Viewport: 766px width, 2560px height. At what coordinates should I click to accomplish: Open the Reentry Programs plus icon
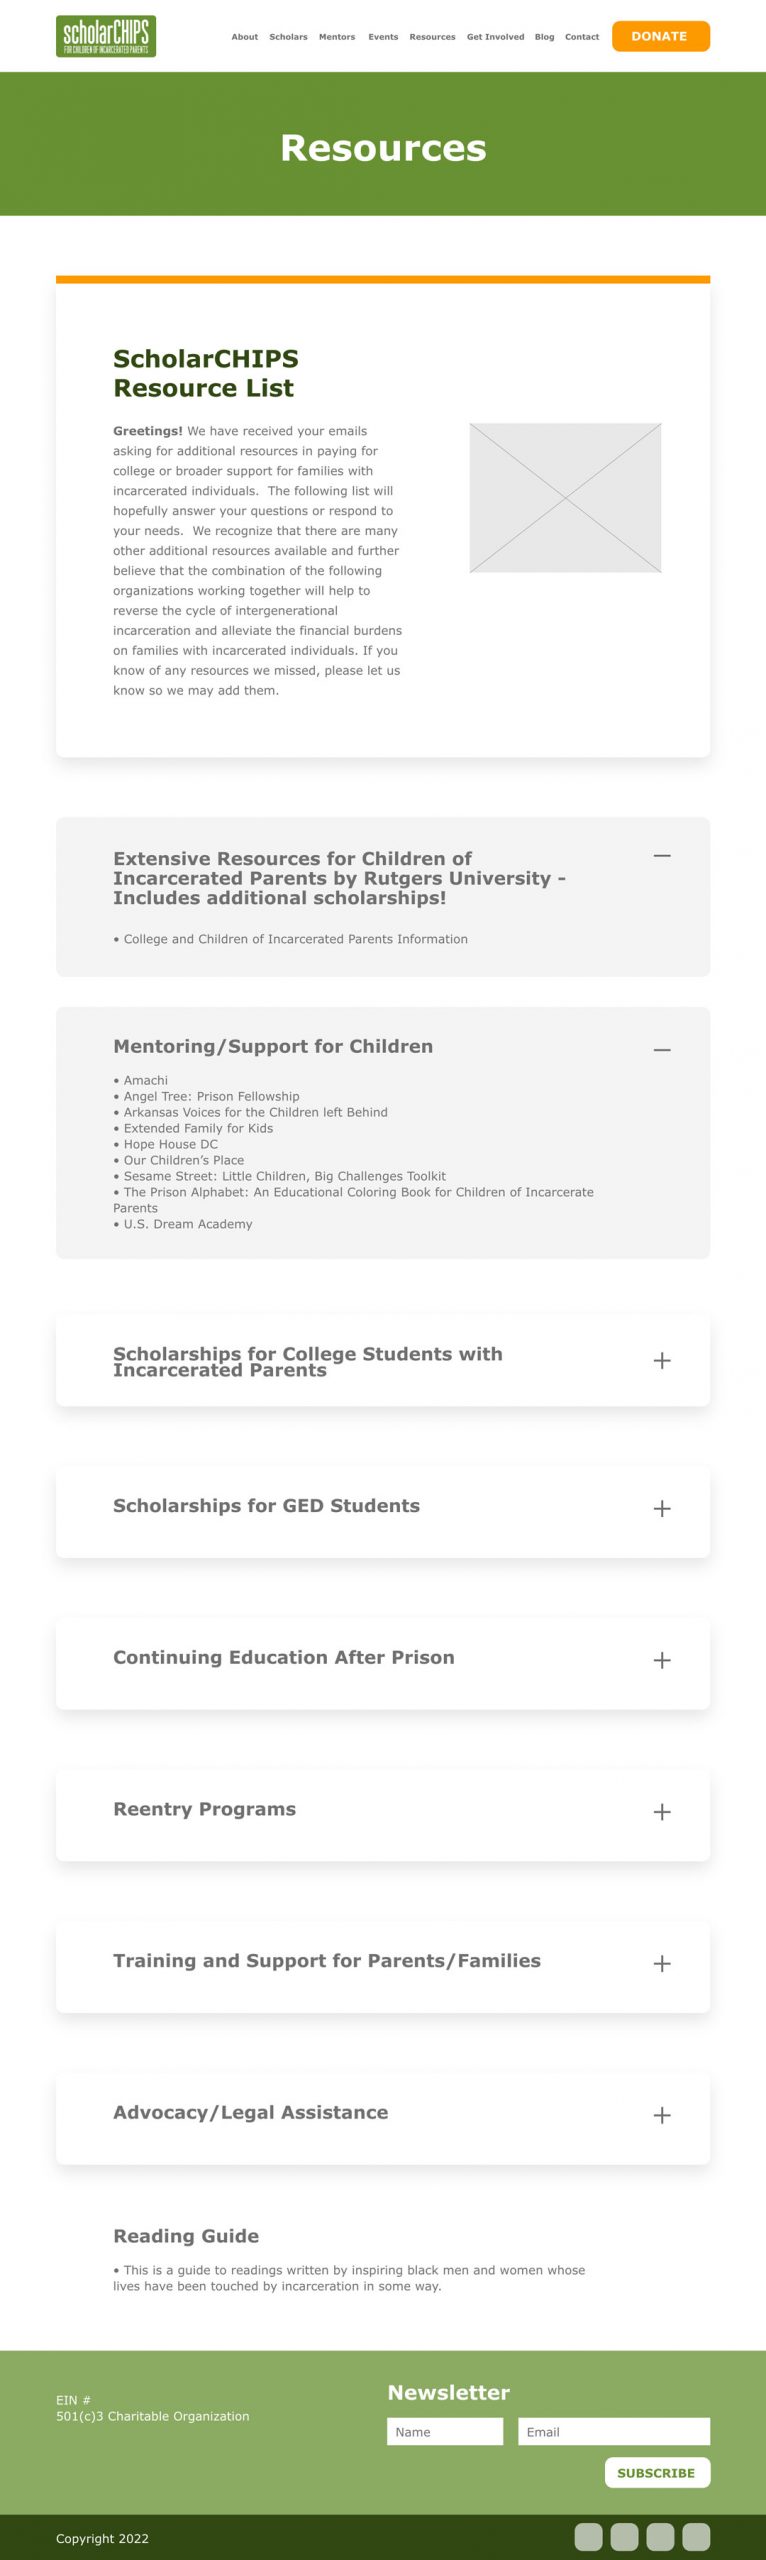(661, 1811)
